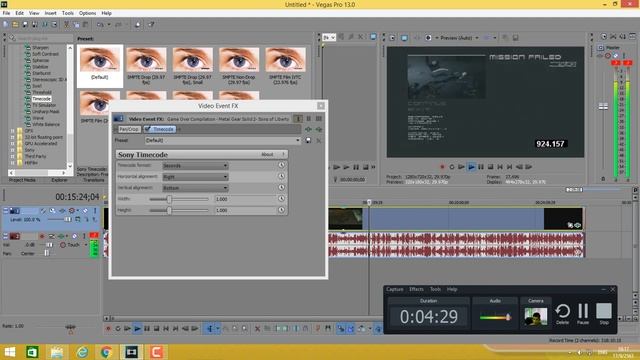The height and width of the screenshot is (360, 640).
Task: Toggle the Timecode checkbox in the FX chain
Action: (x=148, y=129)
